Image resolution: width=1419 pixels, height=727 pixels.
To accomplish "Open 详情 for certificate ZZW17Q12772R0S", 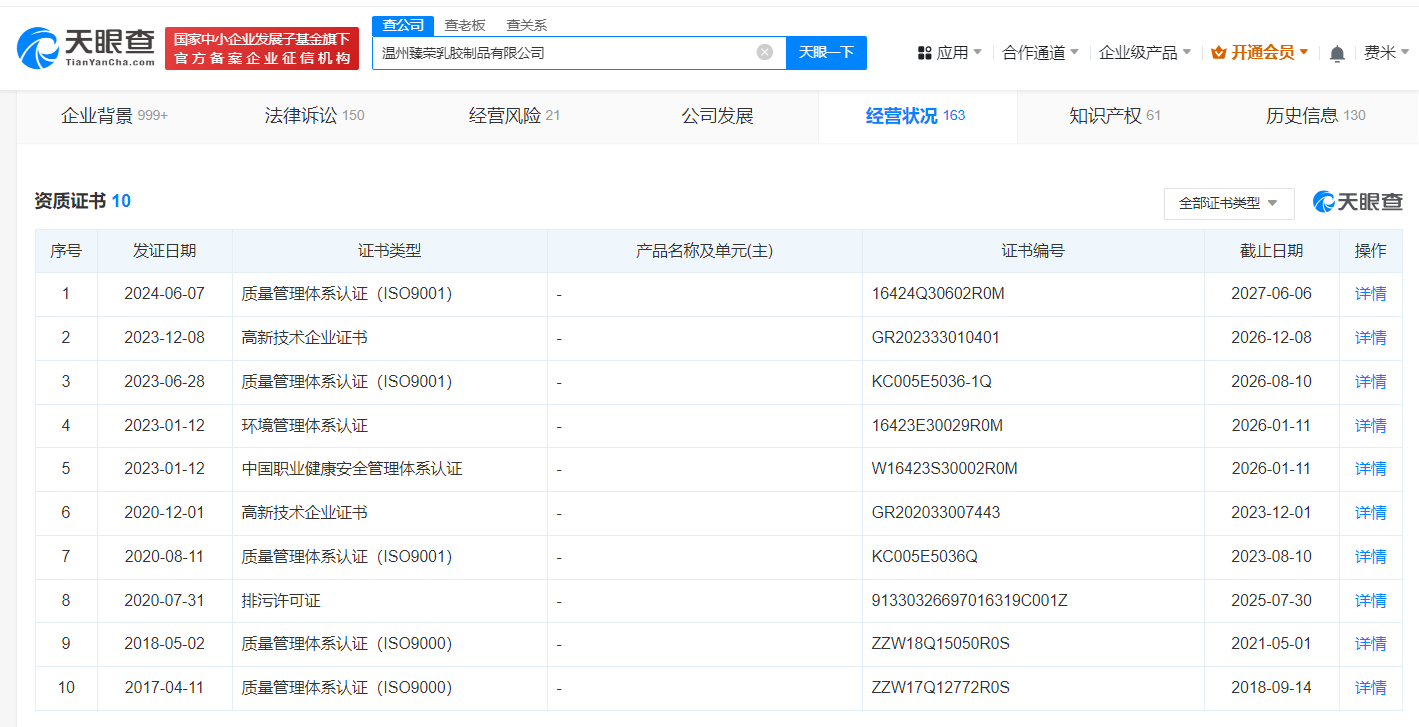I will tap(1370, 688).
